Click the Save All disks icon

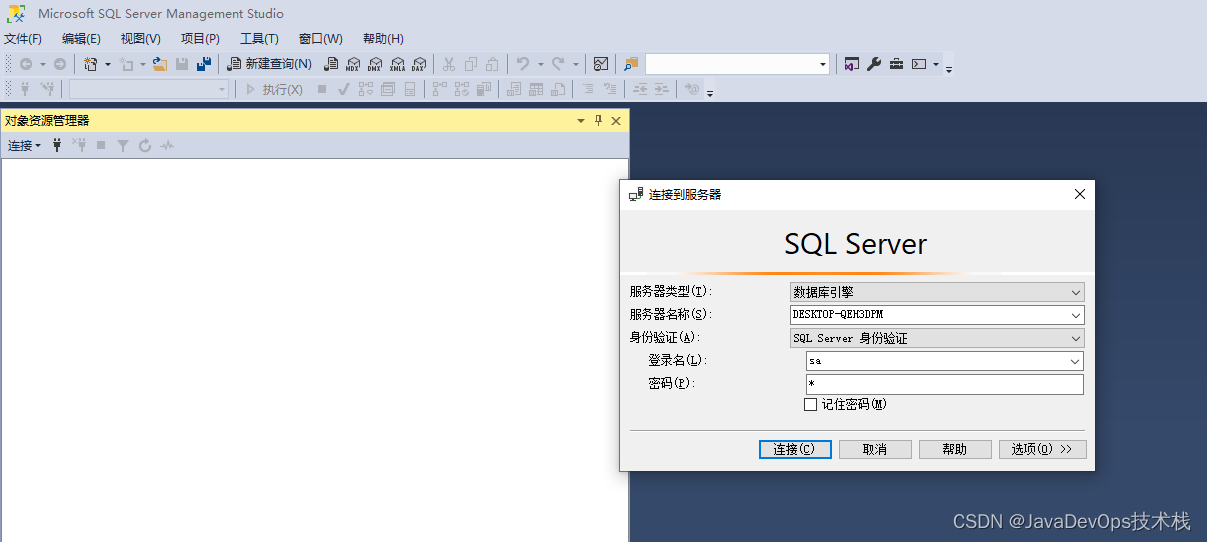[x=204, y=64]
